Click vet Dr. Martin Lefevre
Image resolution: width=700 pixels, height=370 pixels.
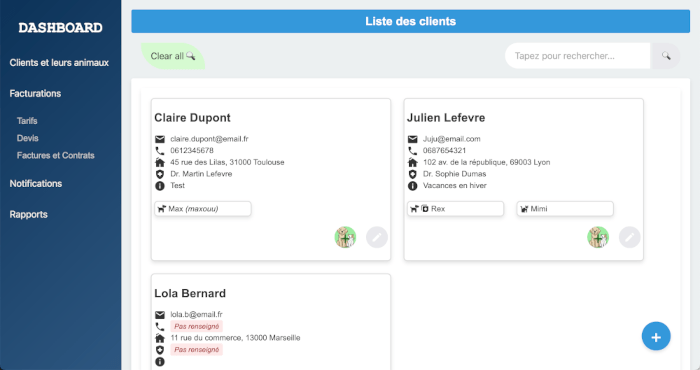click(201, 174)
